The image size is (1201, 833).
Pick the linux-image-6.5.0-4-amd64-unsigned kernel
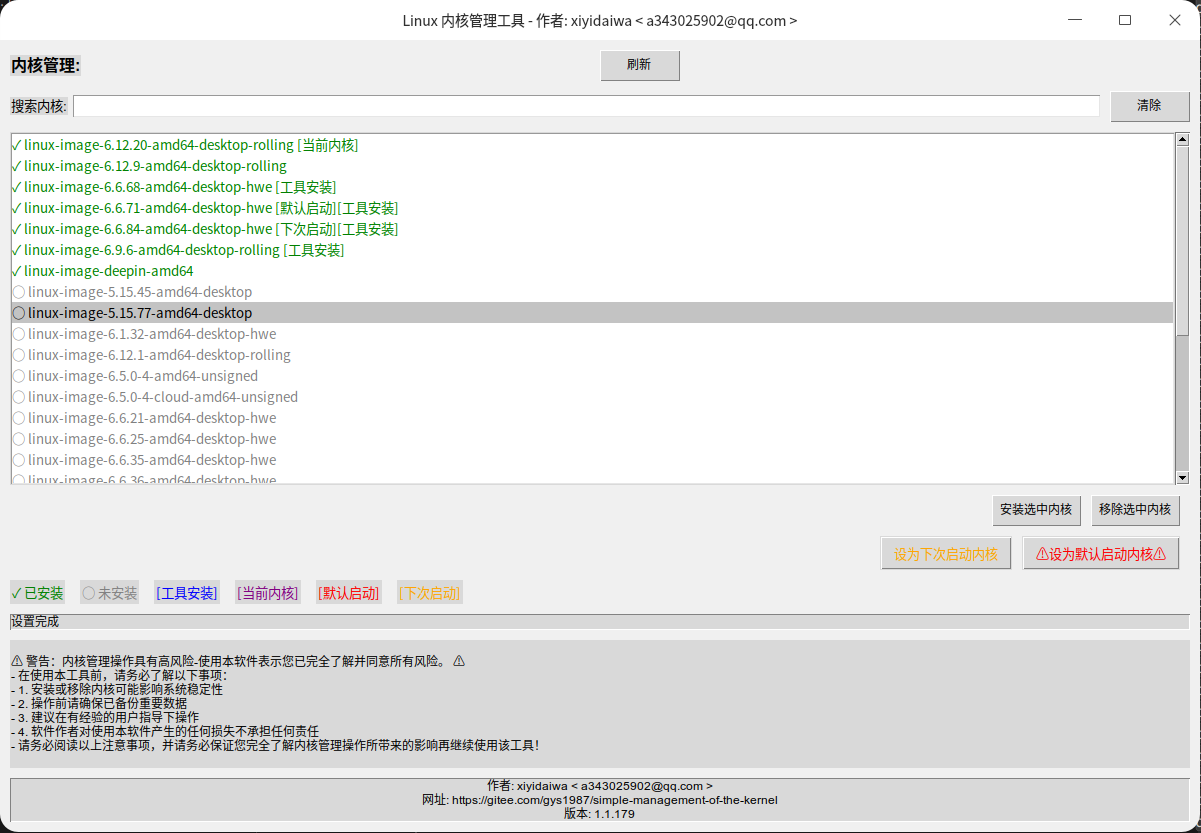(x=592, y=376)
